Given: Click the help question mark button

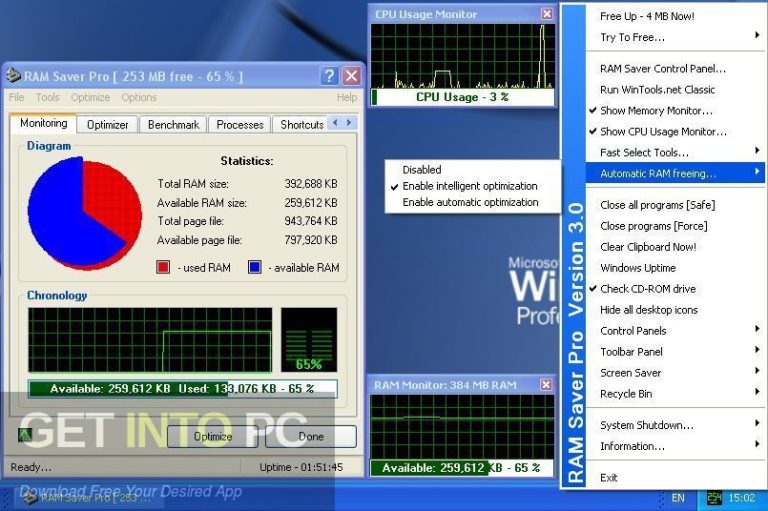Looking at the screenshot, I should tap(329, 76).
